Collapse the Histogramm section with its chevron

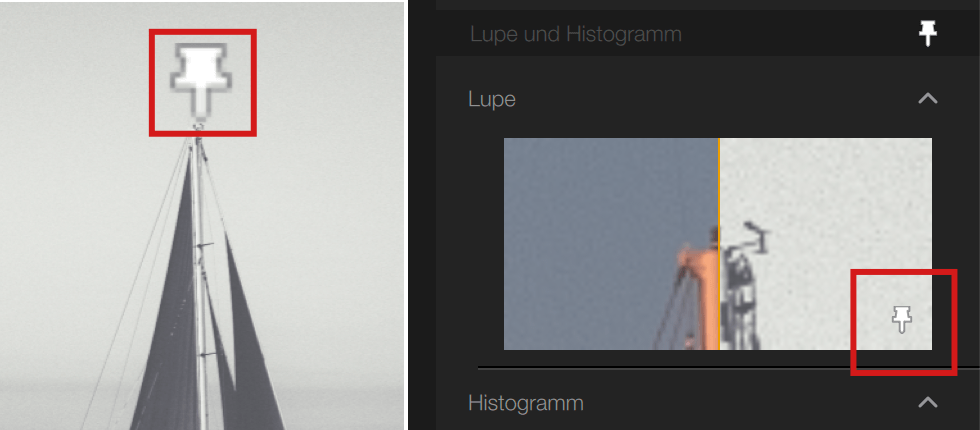click(x=928, y=403)
